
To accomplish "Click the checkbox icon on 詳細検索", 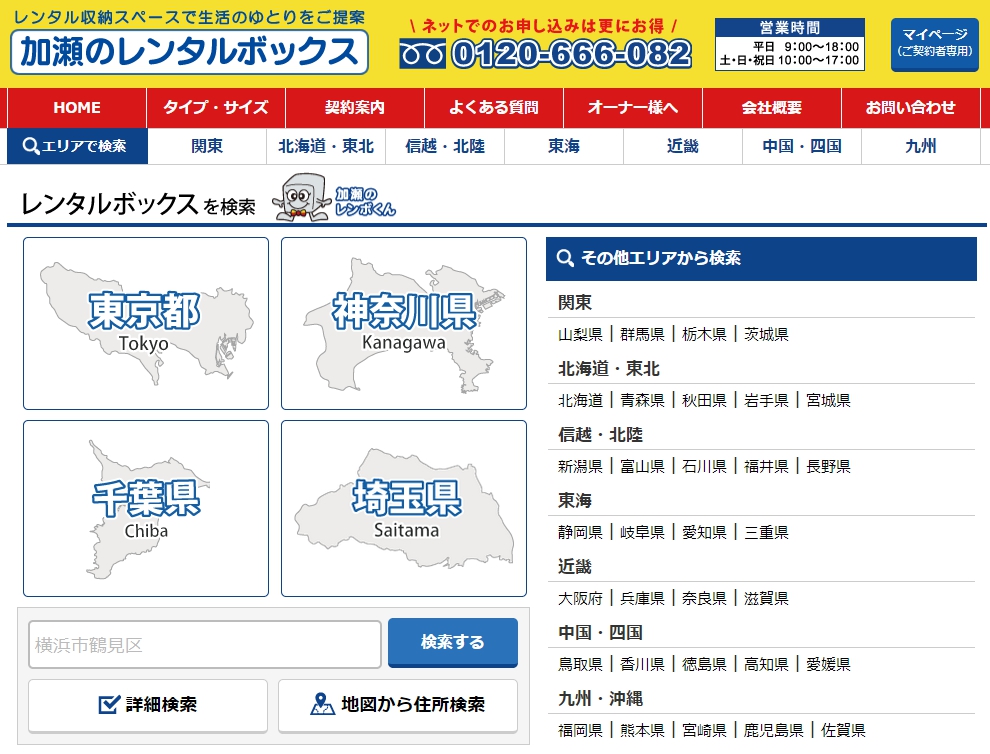I will pyautogui.click(x=109, y=704).
